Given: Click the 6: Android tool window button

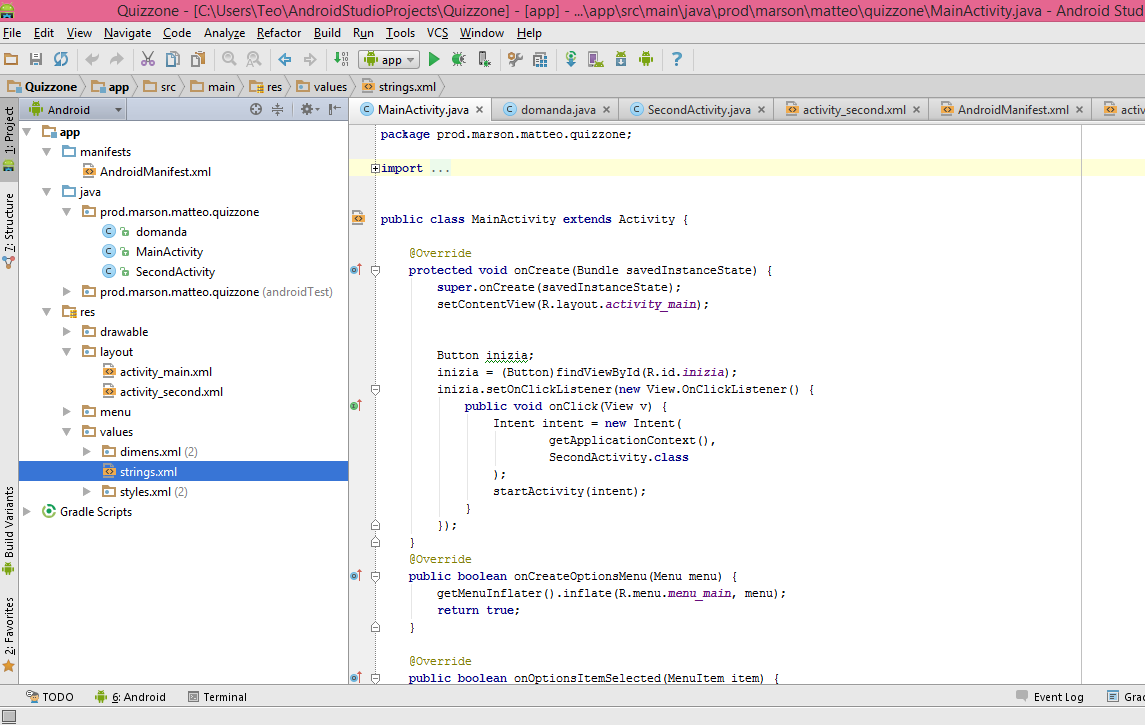Looking at the screenshot, I should pos(131,697).
